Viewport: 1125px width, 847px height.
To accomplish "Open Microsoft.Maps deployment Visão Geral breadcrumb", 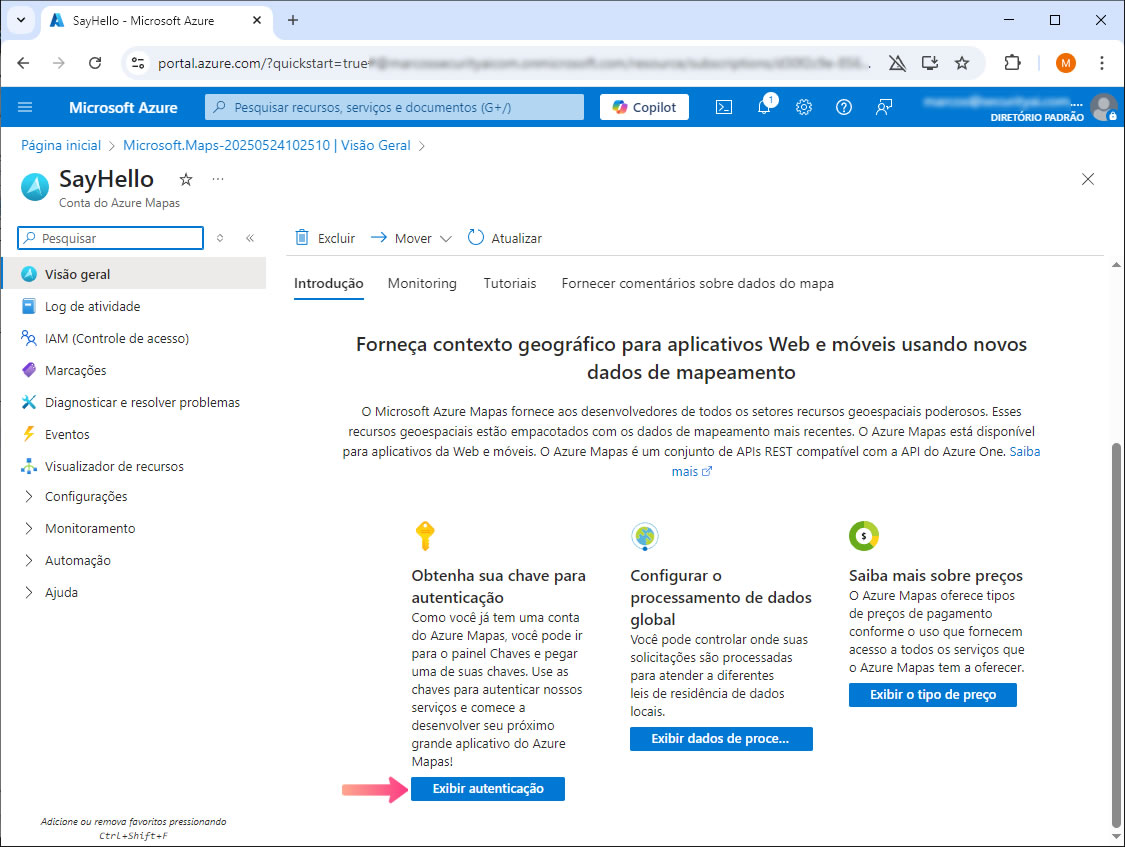I will 267,145.
